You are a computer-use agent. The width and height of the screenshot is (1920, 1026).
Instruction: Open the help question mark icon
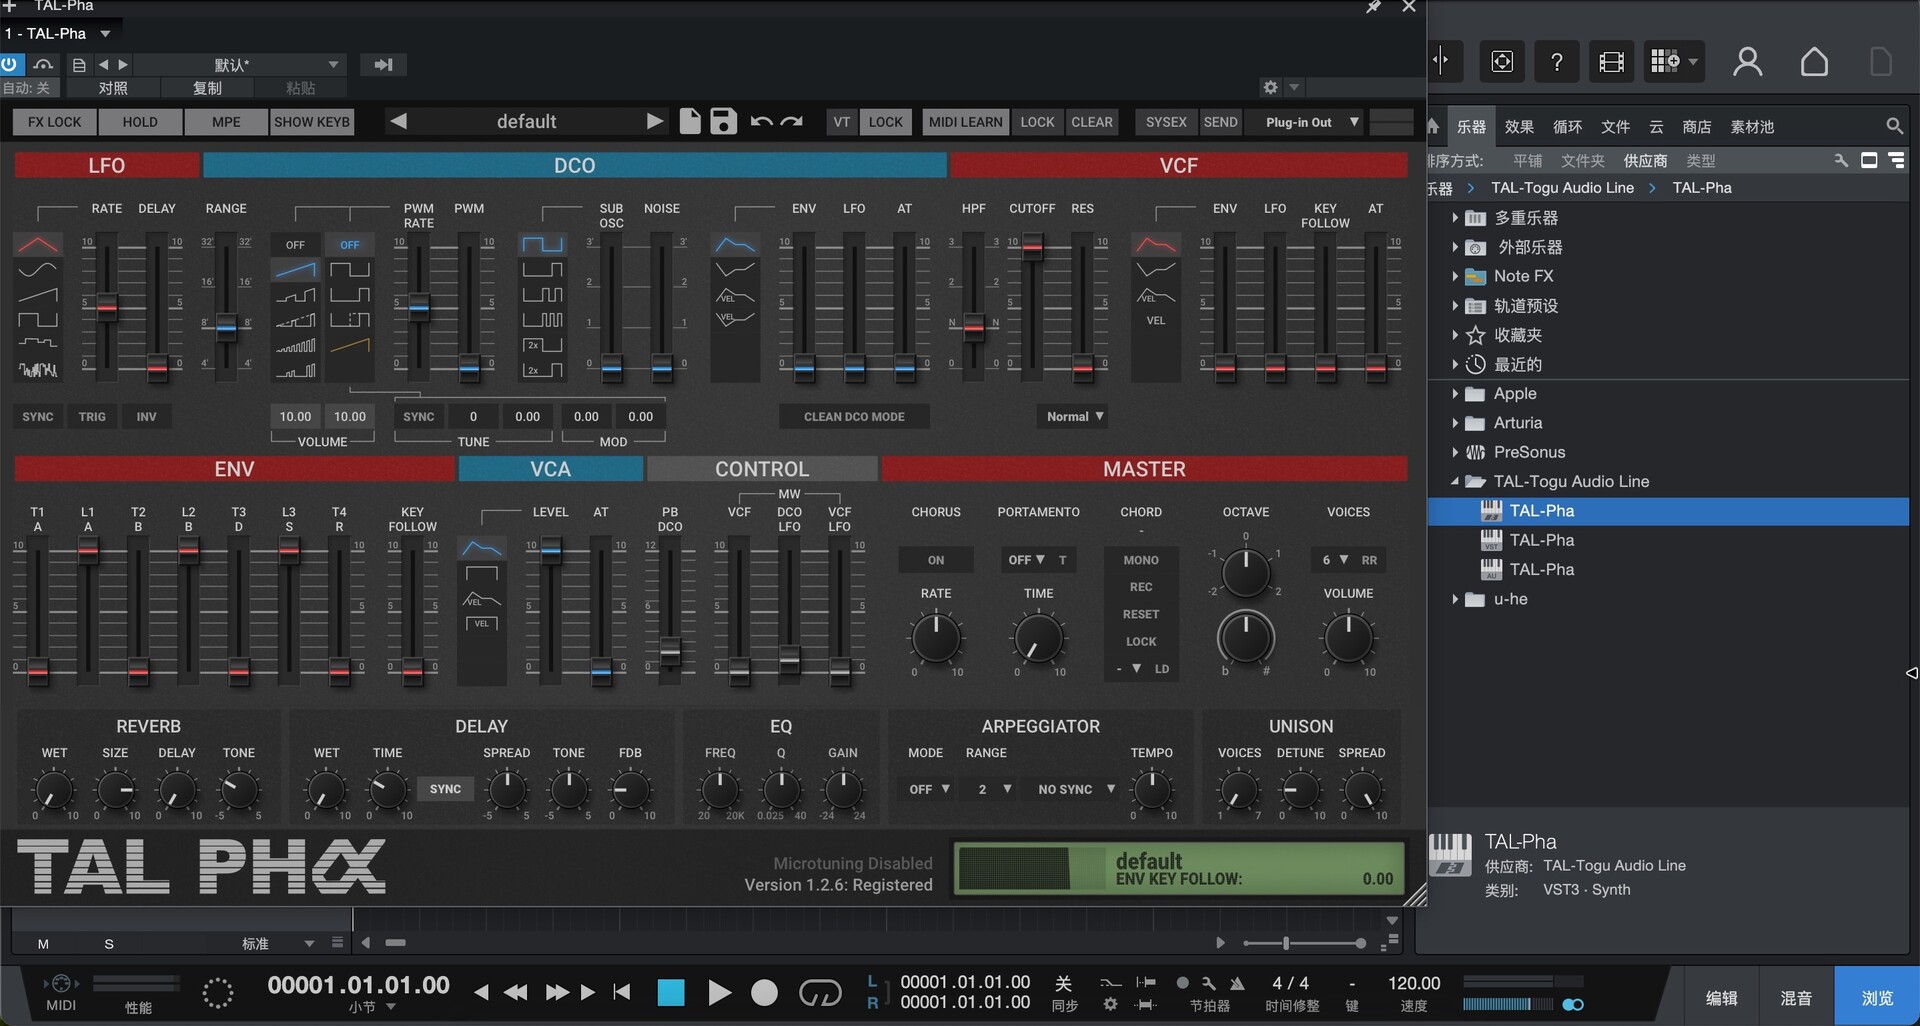click(1556, 62)
